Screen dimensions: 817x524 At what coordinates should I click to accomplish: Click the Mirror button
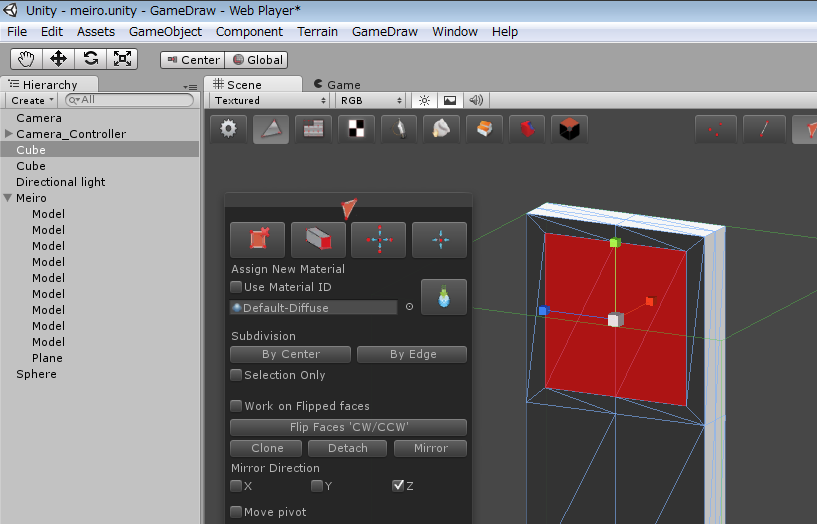coord(430,448)
